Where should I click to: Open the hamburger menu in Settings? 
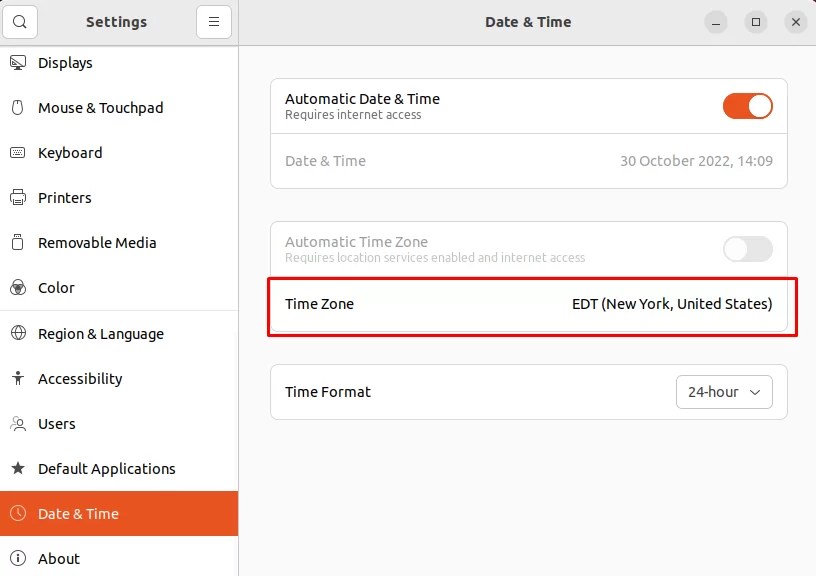(x=214, y=21)
